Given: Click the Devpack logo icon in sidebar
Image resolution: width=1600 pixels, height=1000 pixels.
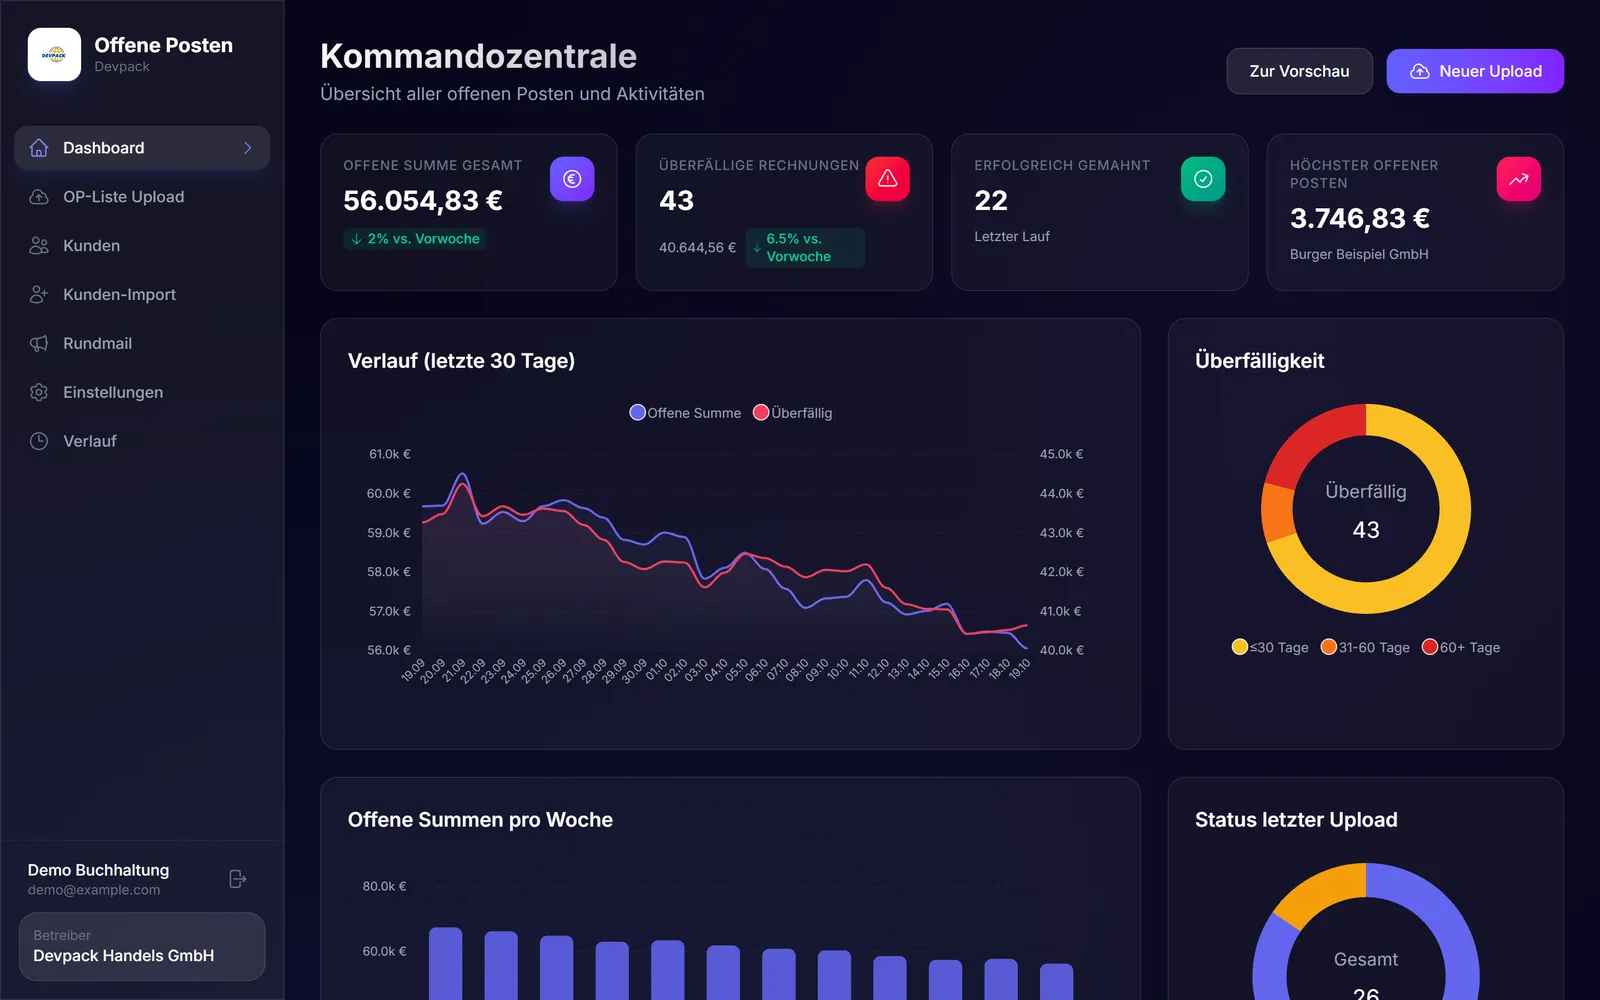Looking at the screenshot, I should pyautogui.click(x=54, y=54).
